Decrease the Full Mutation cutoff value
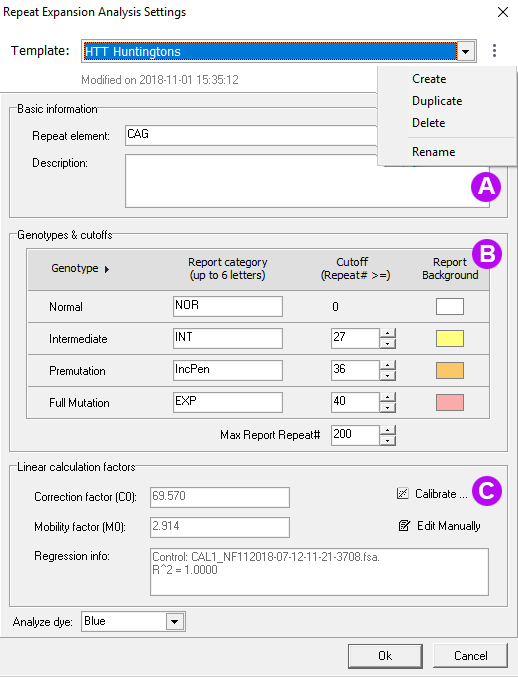 (388, 408)
